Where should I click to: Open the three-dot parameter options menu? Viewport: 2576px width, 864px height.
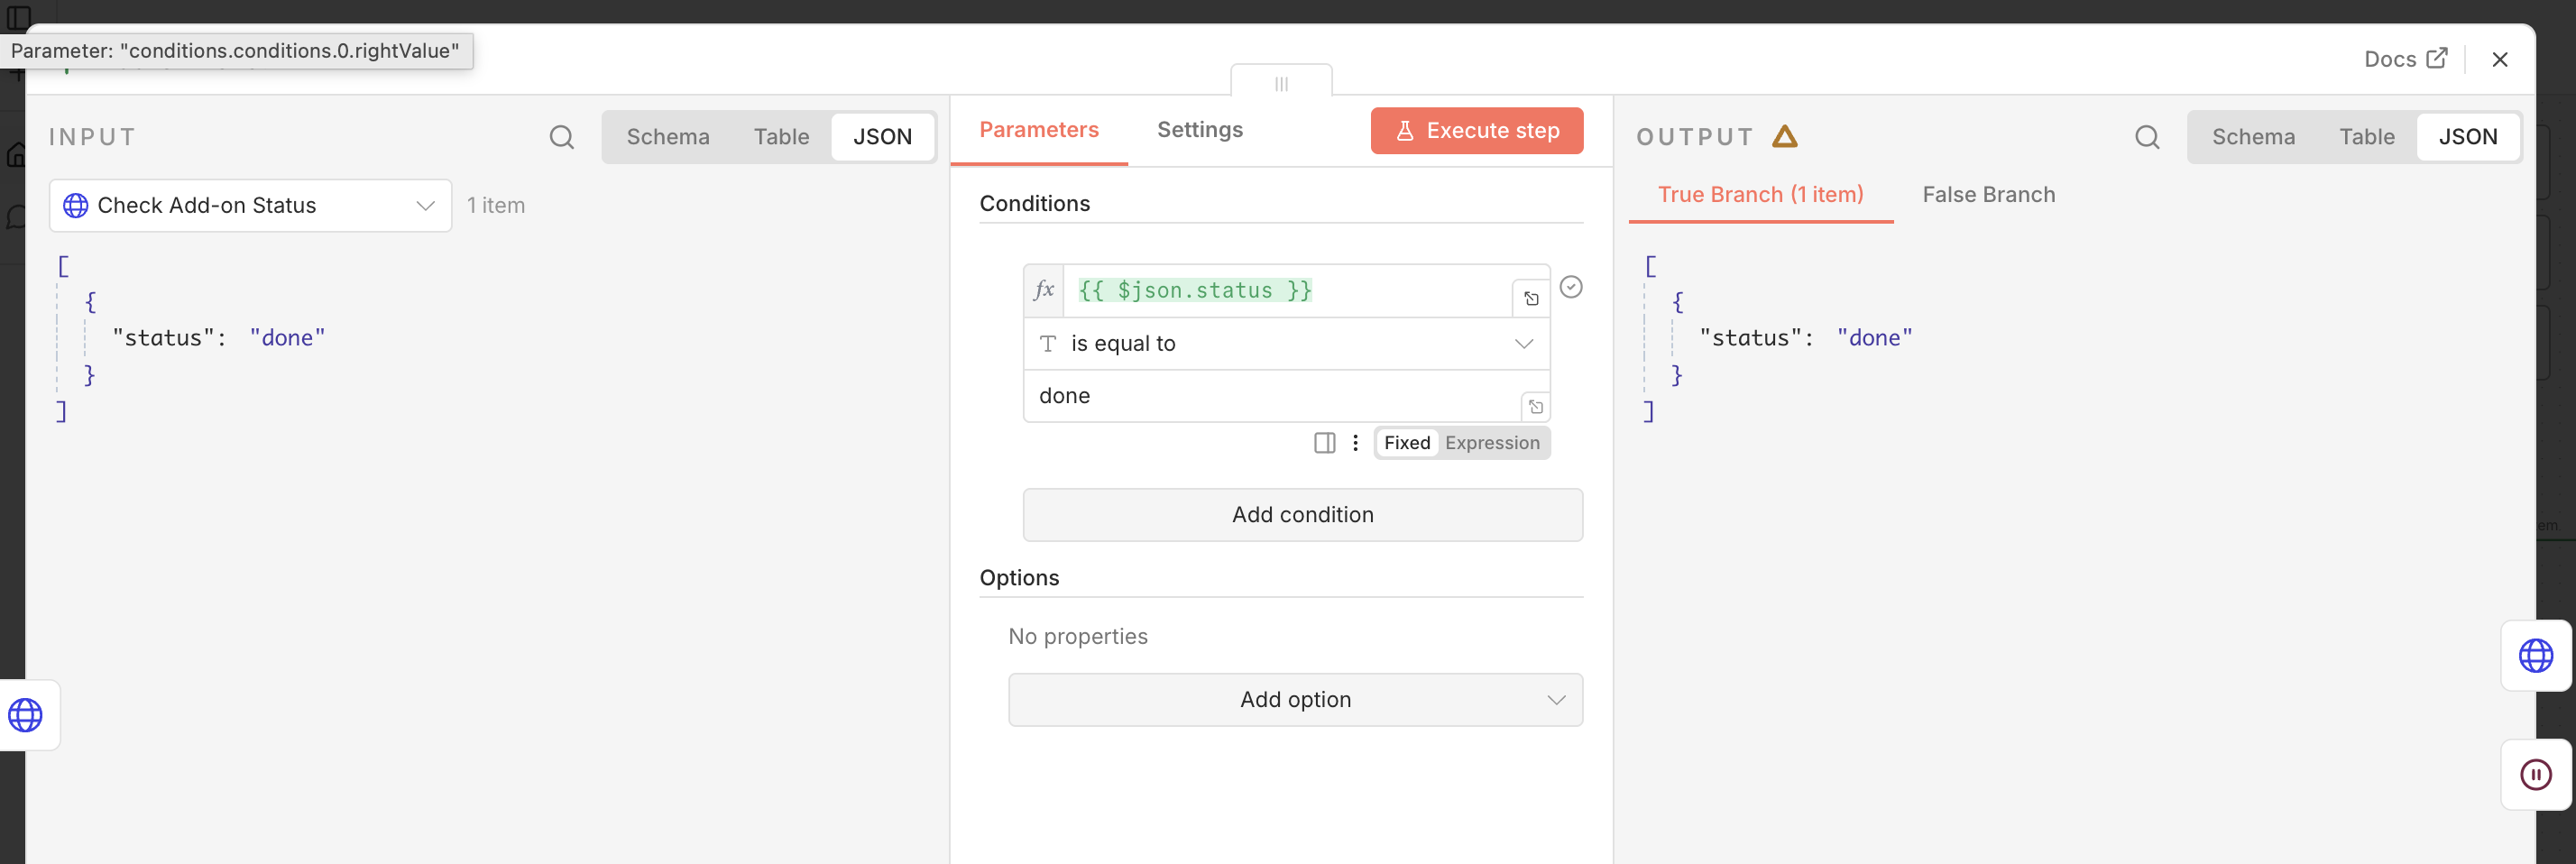[1355, 443]
